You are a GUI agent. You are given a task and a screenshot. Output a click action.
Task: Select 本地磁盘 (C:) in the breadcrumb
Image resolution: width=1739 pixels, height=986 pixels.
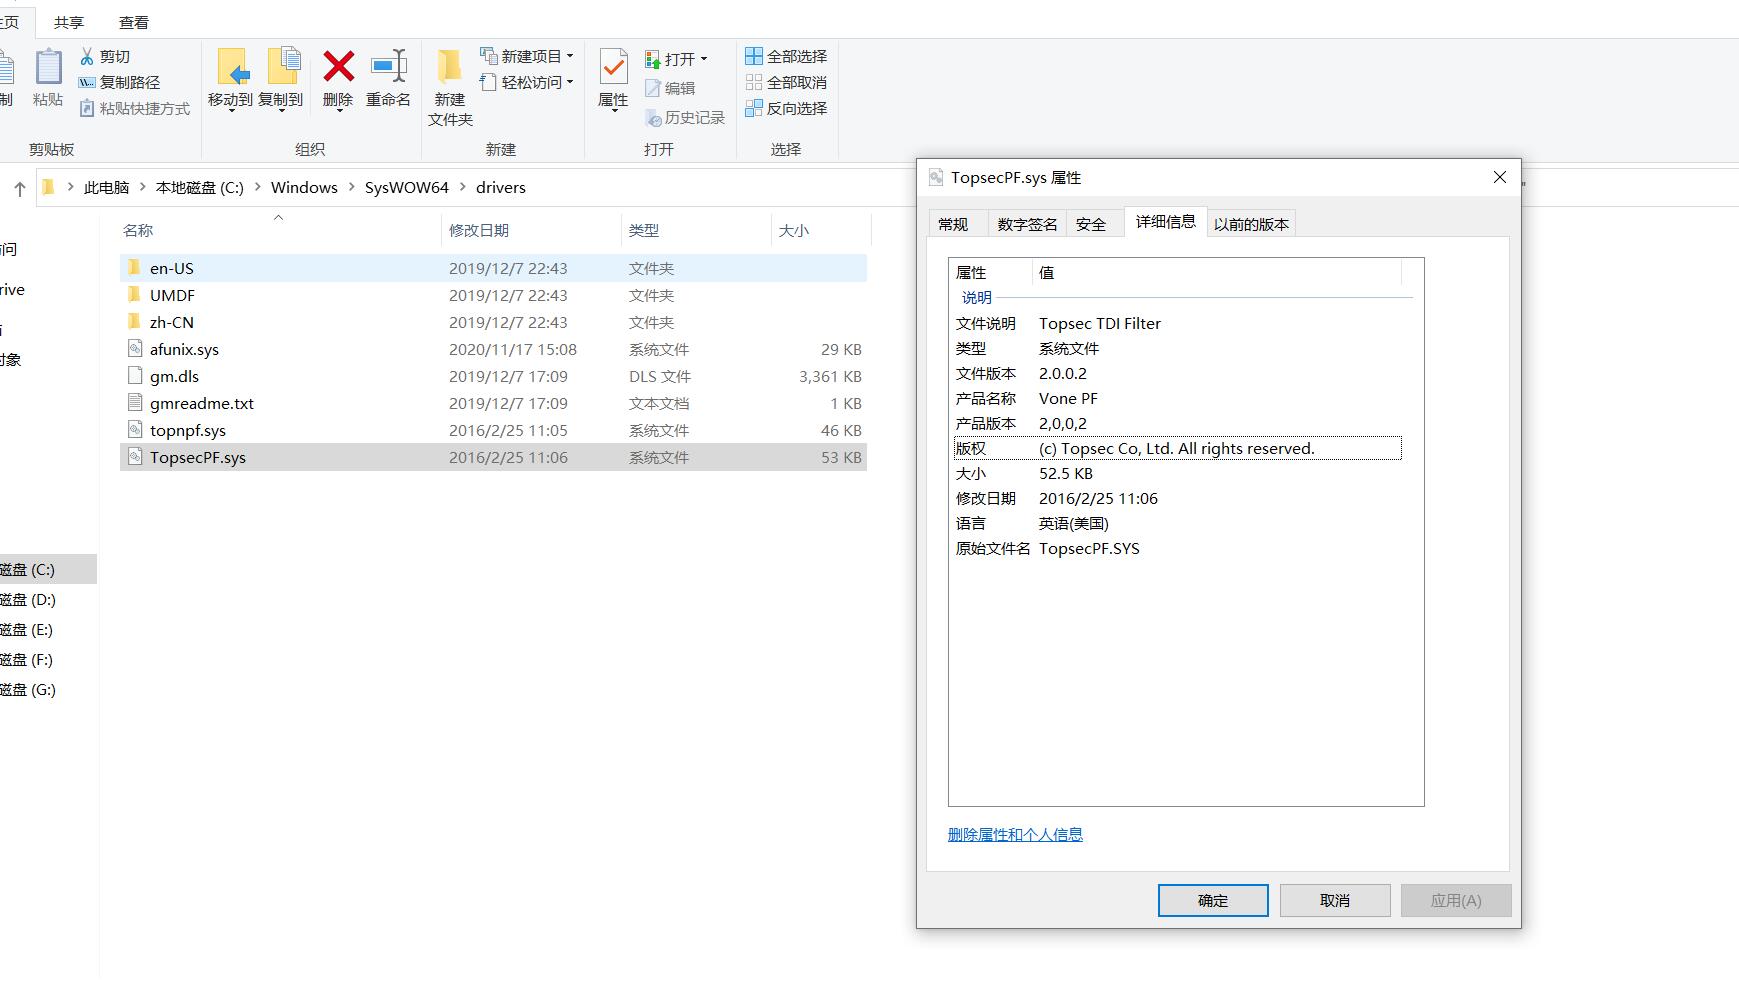click(200, 188)
